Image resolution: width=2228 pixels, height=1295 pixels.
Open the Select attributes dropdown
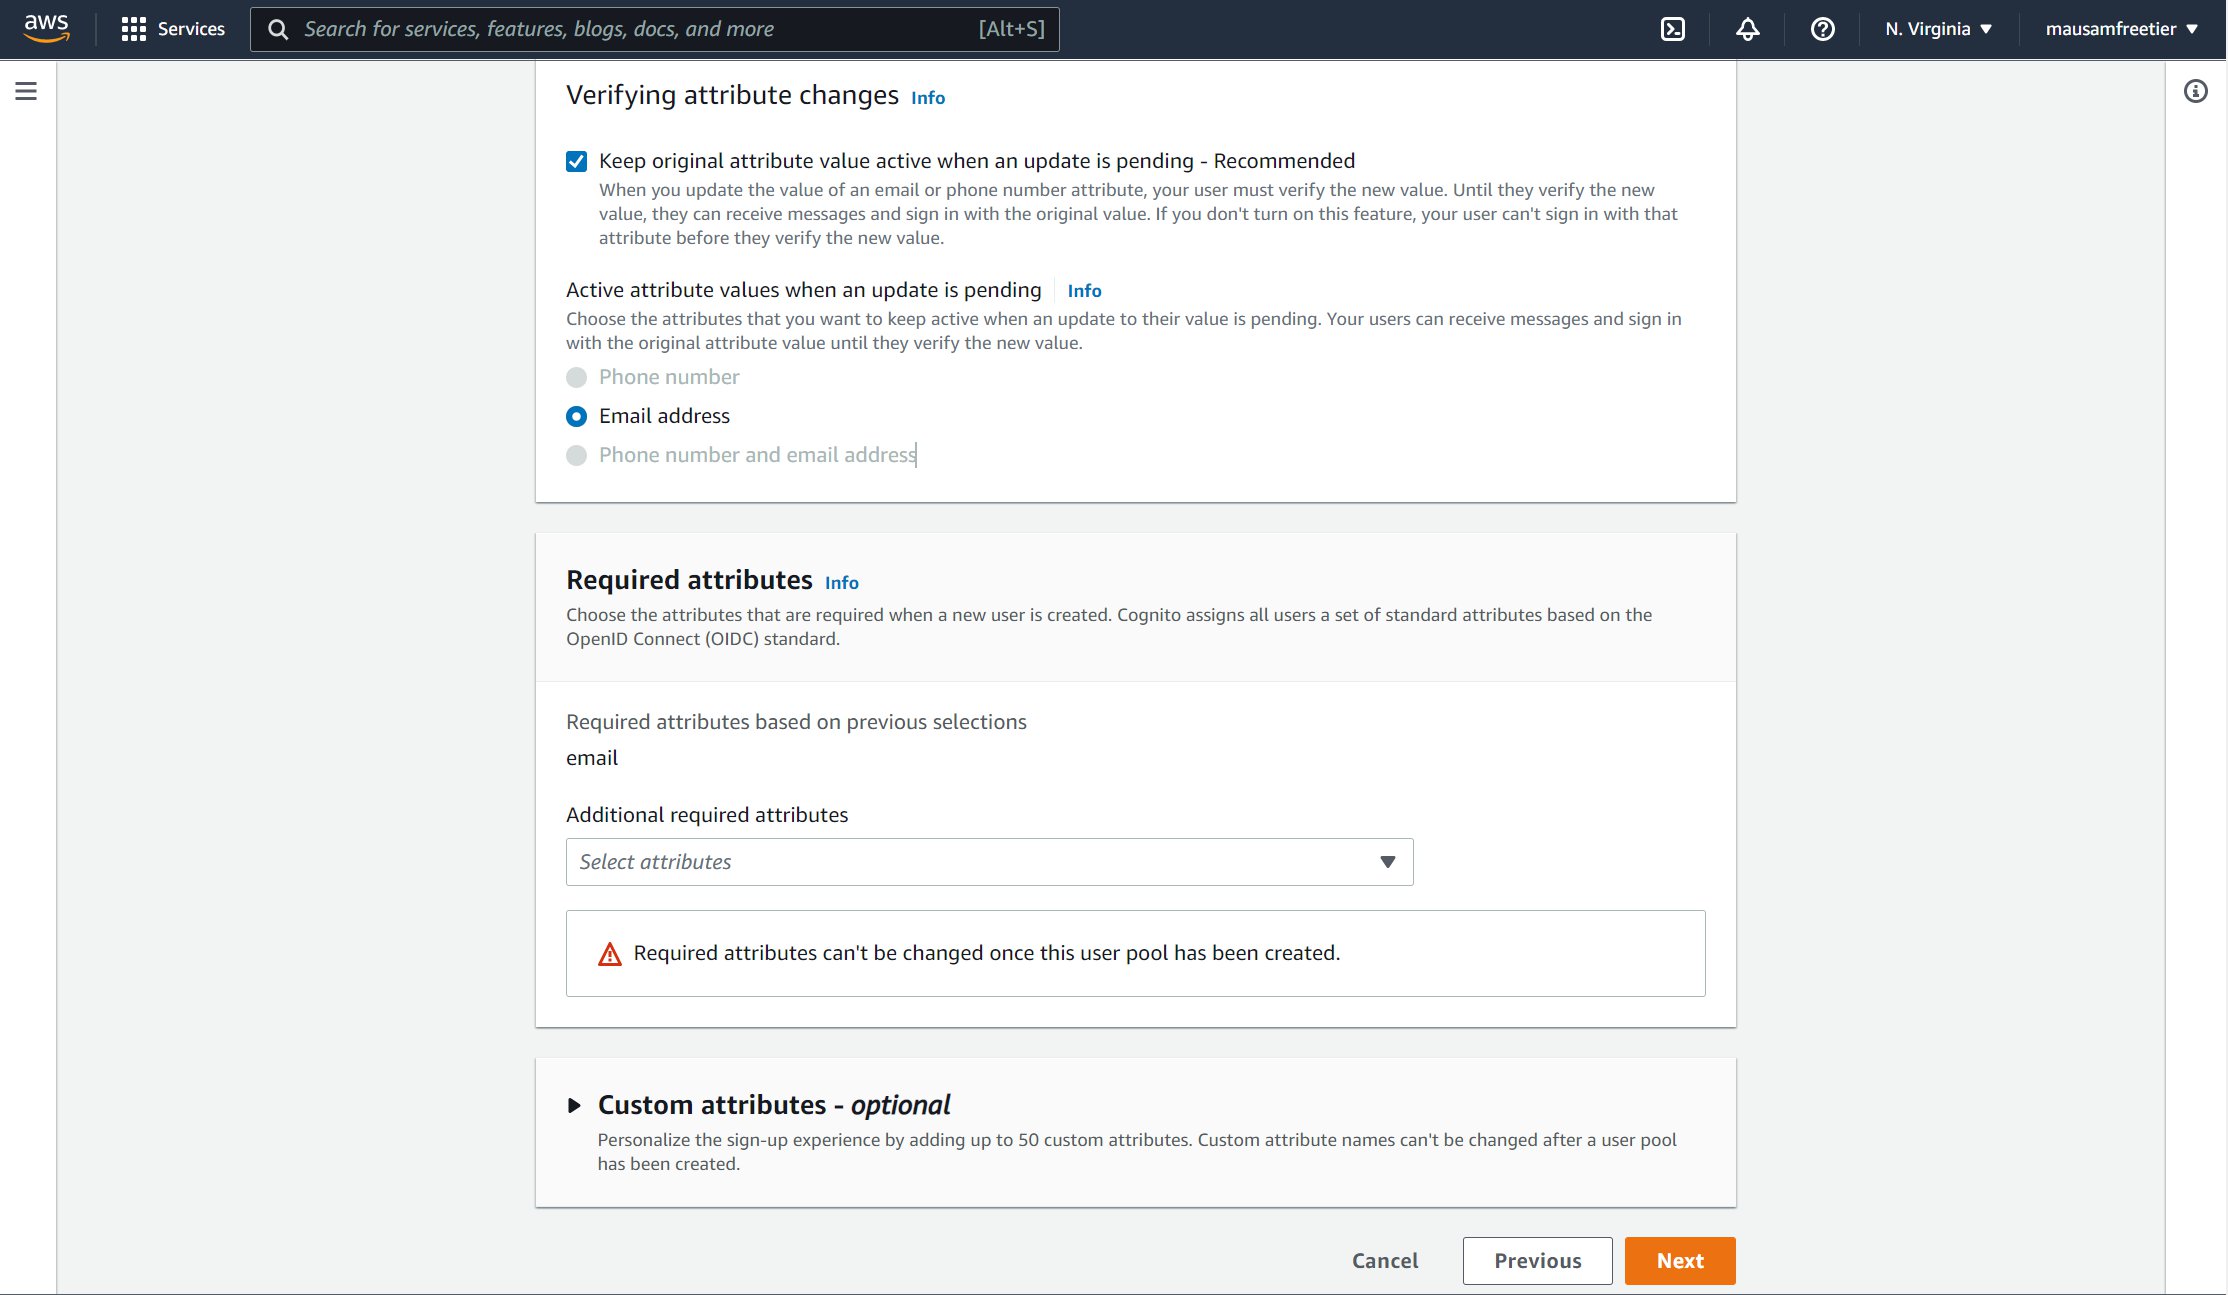click(x=989, y=862)
